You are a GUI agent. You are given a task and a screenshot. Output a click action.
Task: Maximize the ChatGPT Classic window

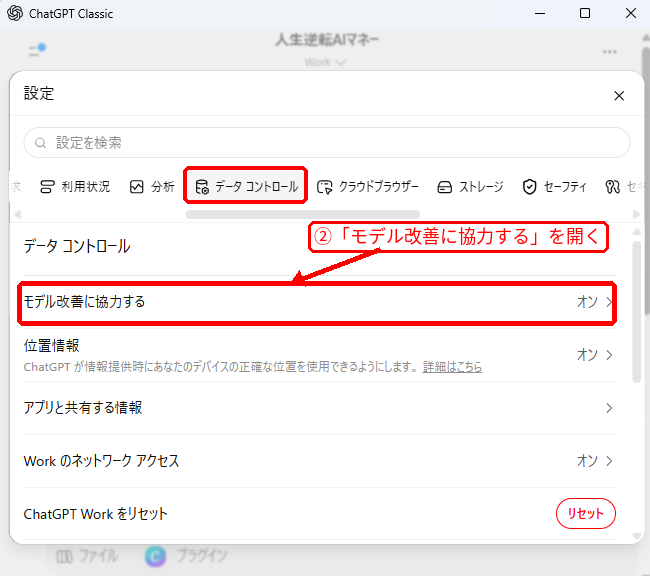[585, 13]
